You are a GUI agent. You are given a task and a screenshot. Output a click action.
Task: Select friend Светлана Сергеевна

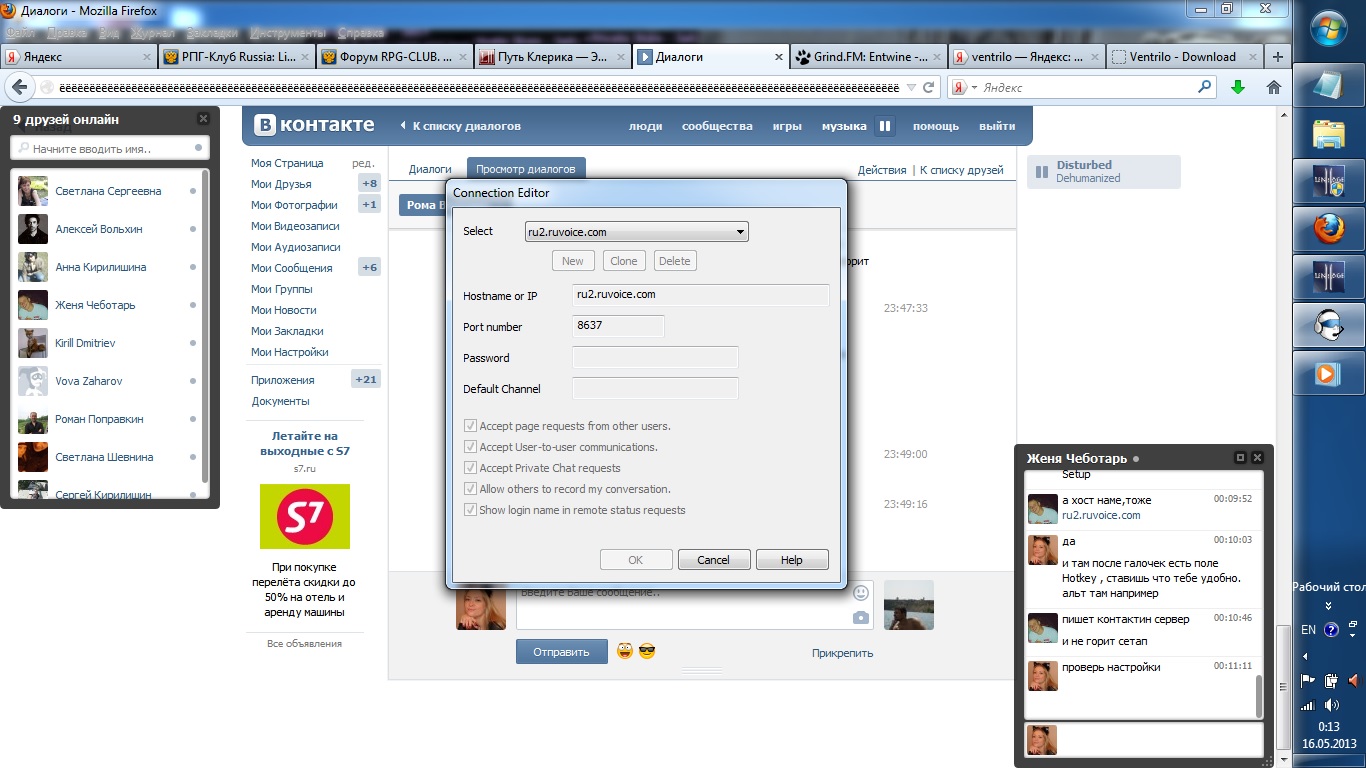point(108,191)
